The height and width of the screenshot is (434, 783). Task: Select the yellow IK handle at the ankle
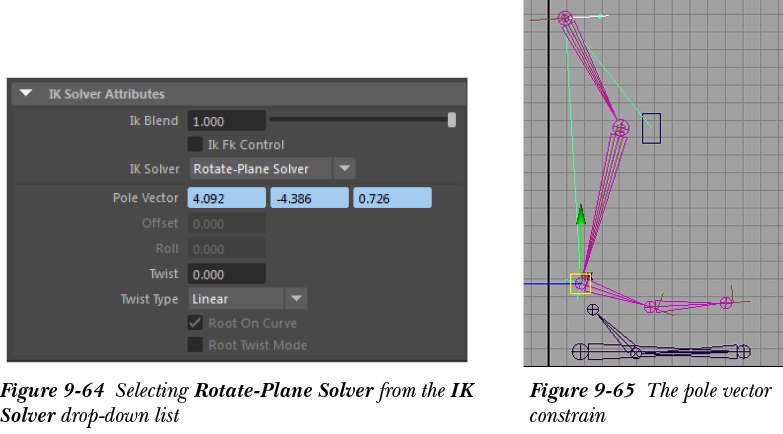tap(580, 283)
